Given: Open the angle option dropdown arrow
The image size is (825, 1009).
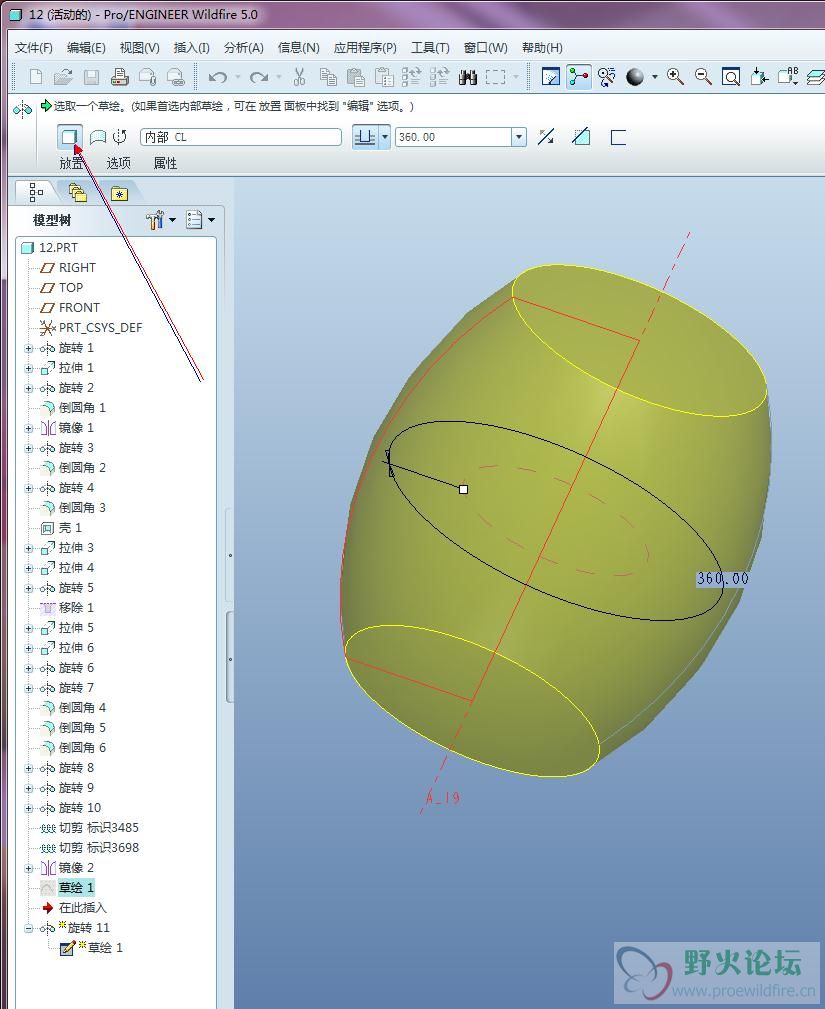Looking at the screenshot, I should (x=385, y=137).
